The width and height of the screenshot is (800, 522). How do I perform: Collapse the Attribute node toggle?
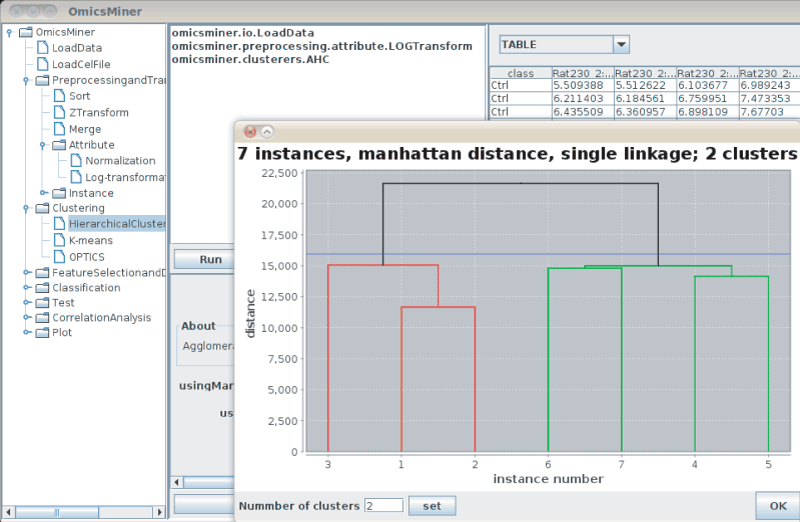pos(43,145)
